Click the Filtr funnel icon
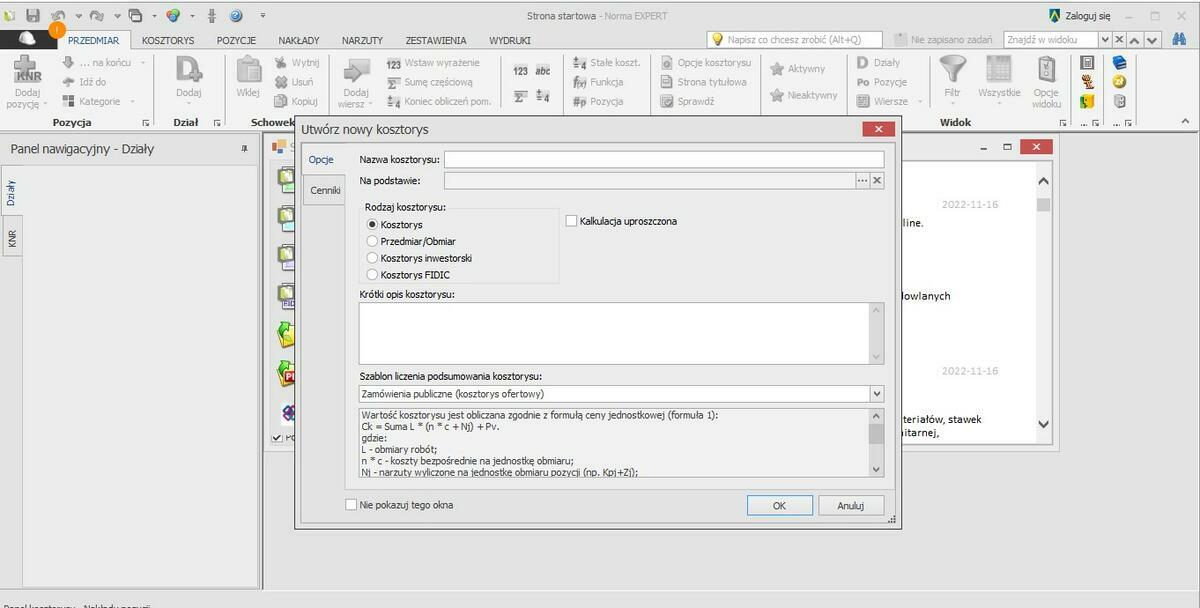1200x608 pixels. [952, 70]
